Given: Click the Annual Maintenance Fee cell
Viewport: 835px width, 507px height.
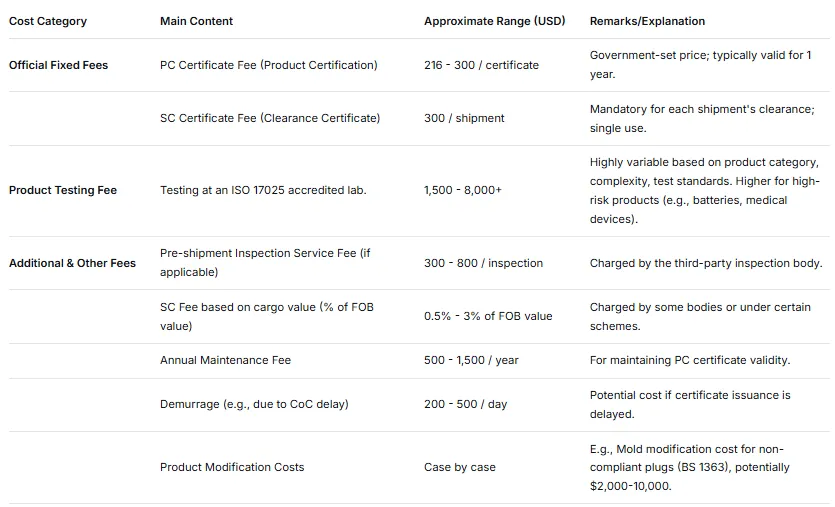Looking at the screenshot, I should pos(225,360).
